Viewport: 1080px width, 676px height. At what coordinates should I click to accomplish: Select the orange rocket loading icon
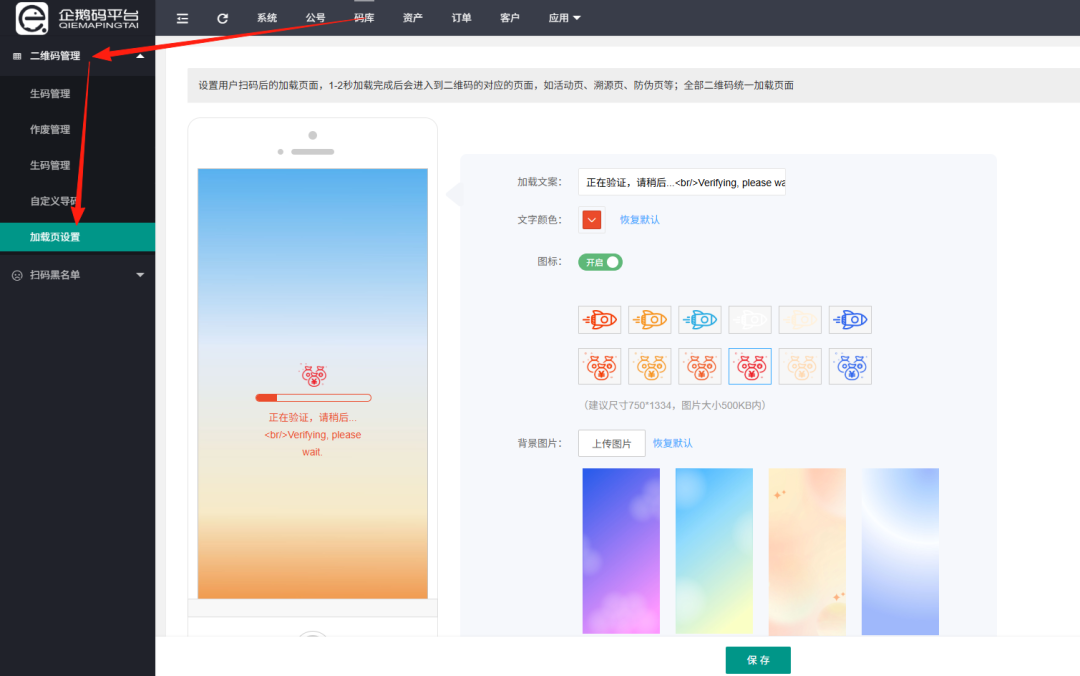point(649,319)
